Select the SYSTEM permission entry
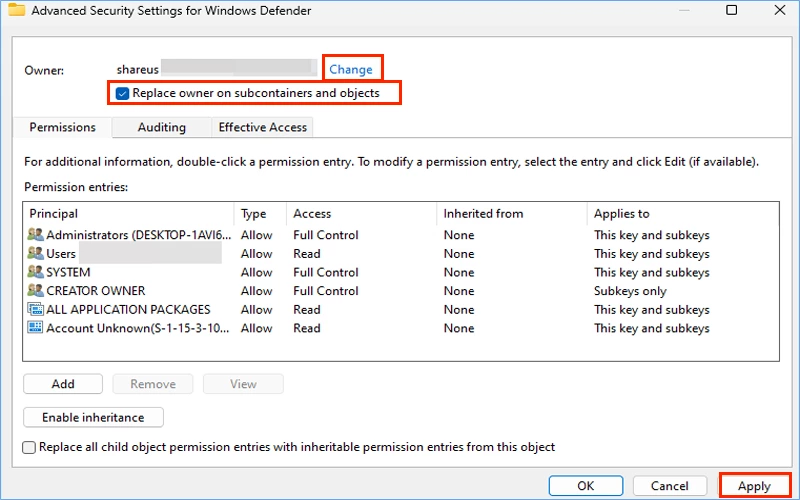Screen dimensions: 800x500 point(401,272)
